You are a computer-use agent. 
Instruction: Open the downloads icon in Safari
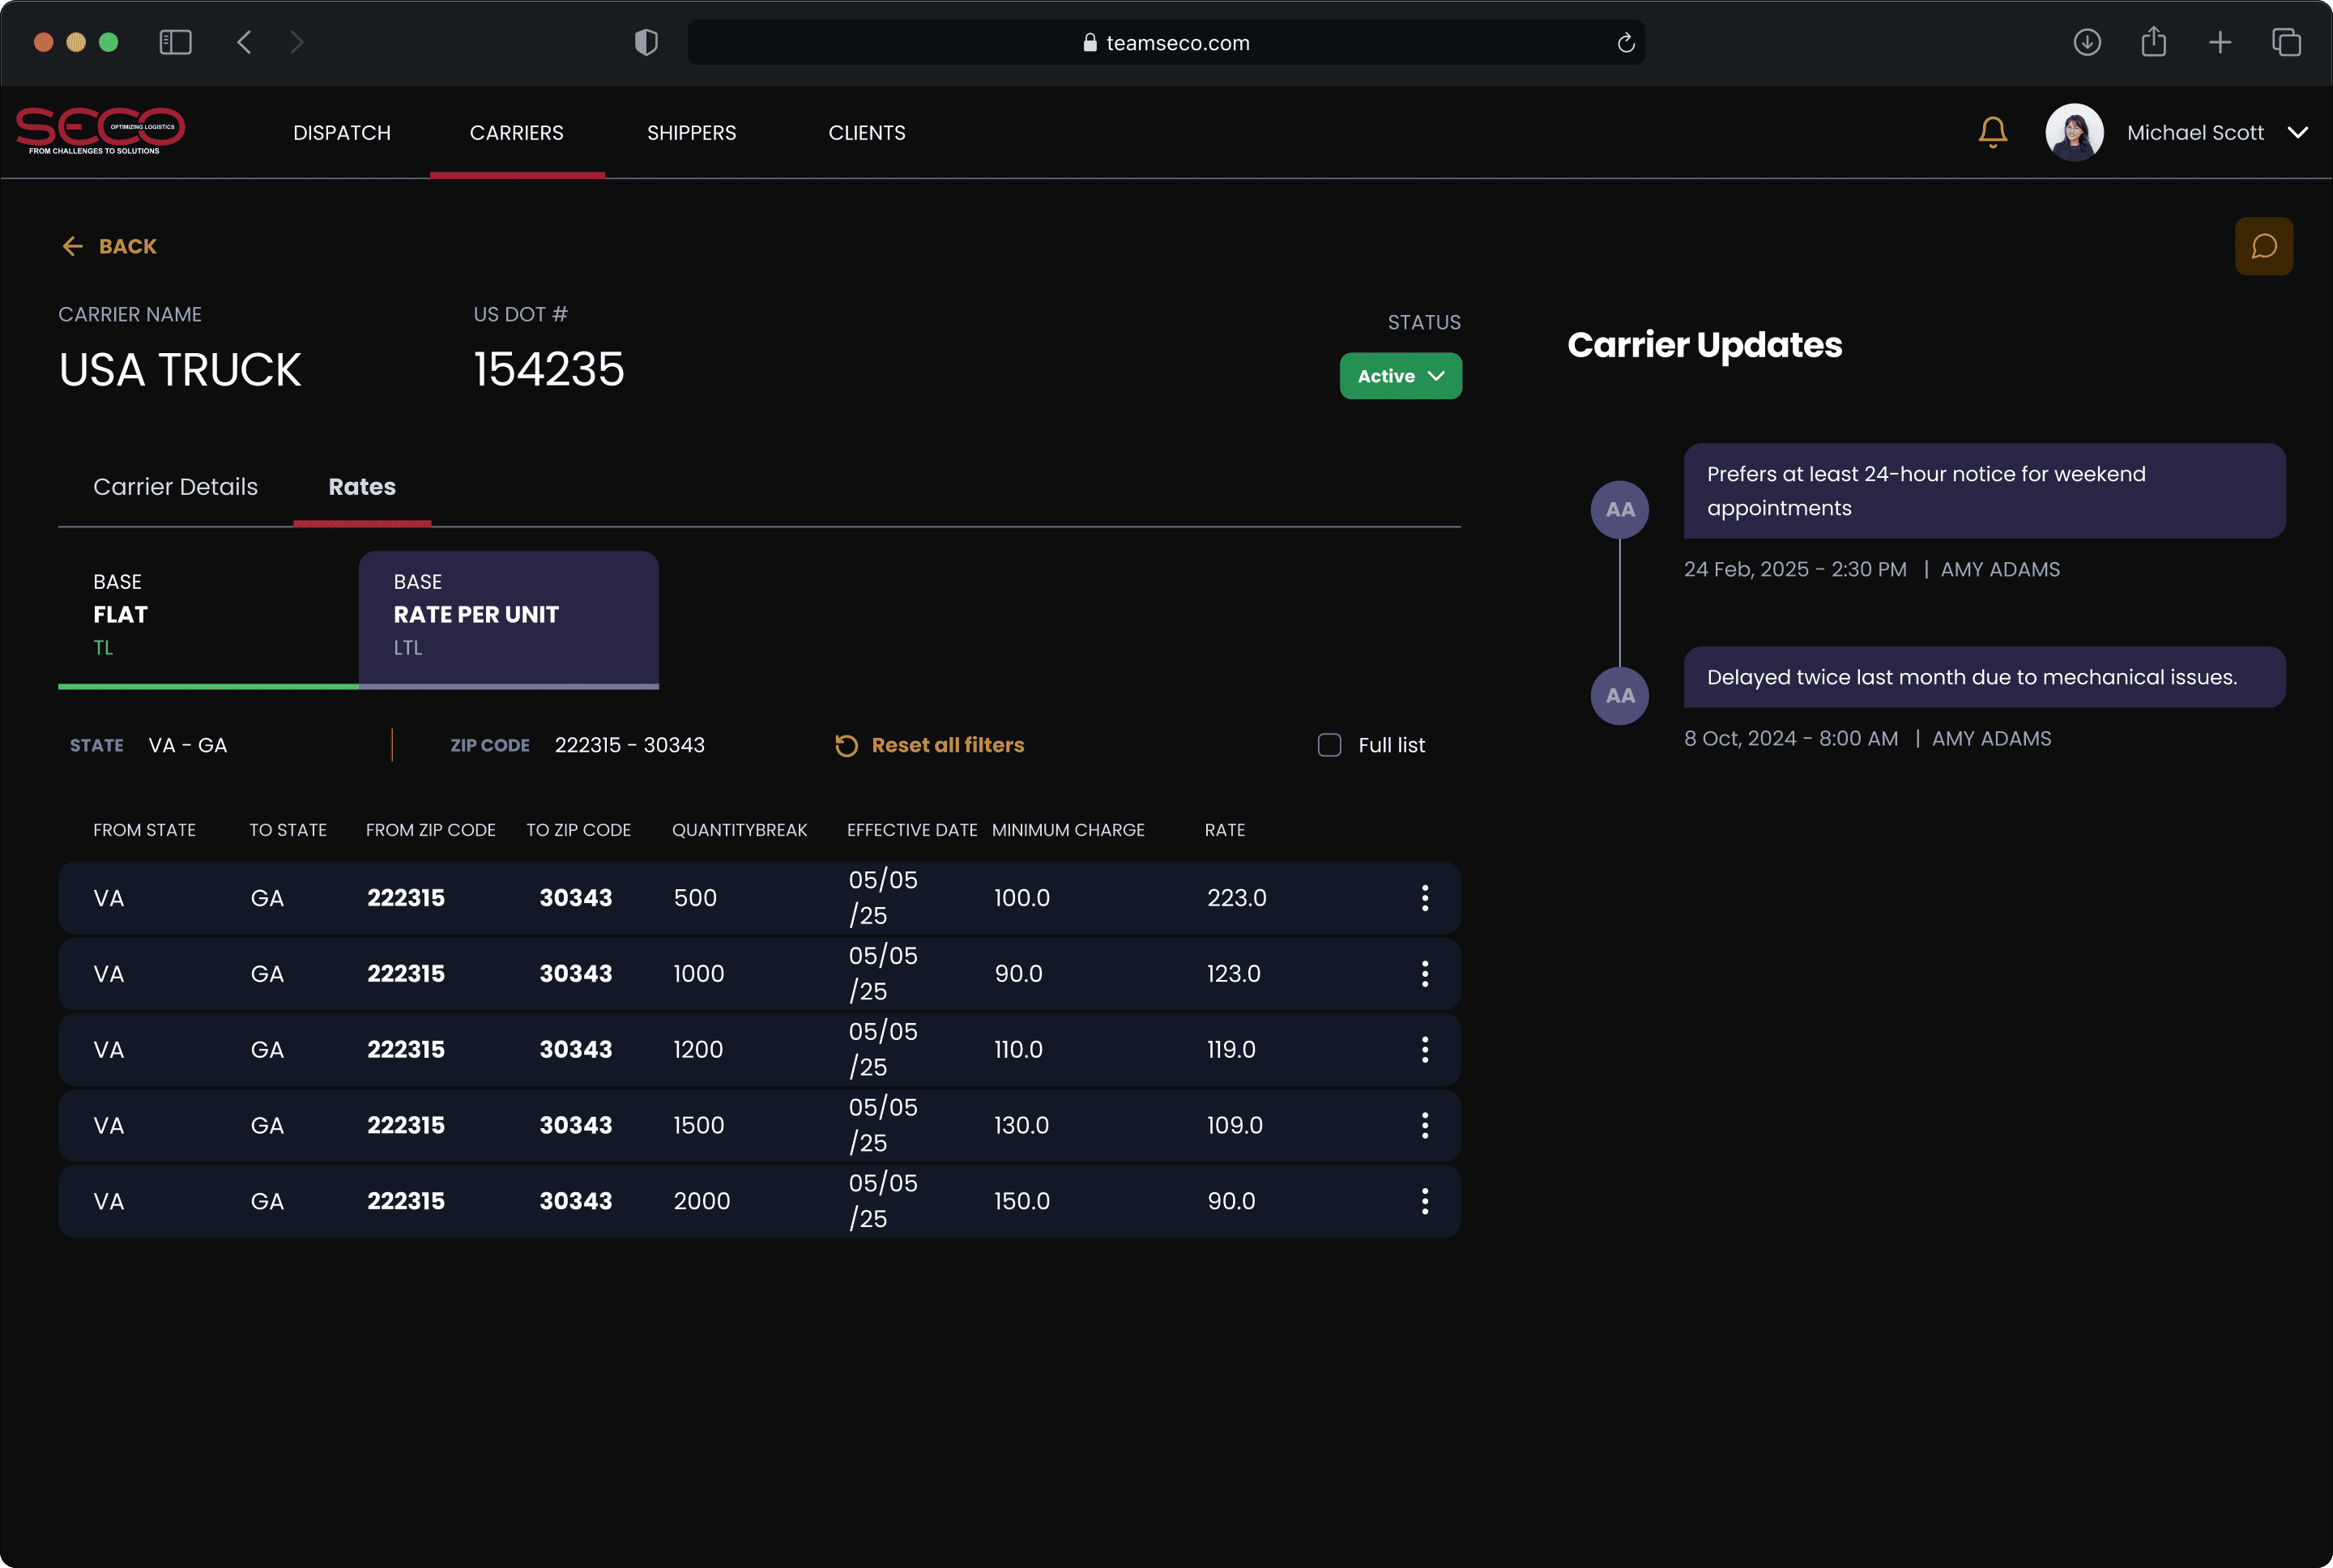pos(2087,42)
